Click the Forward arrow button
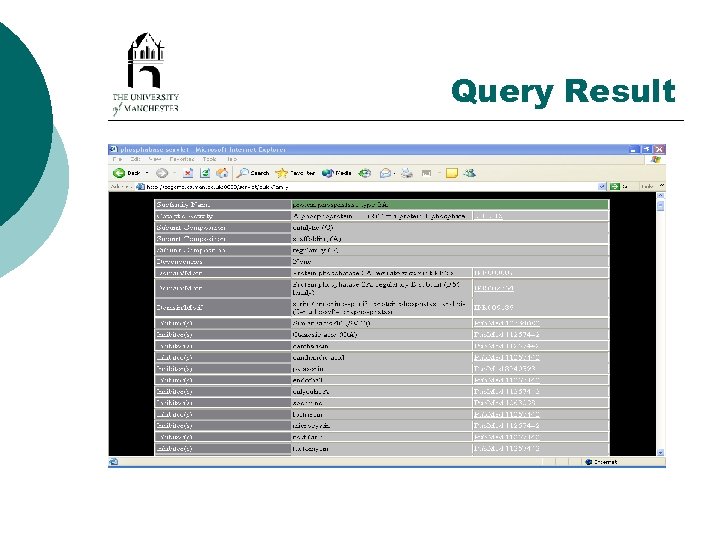Image resolution: width=720 pixels, height=540 pixels. coord(162,173)
